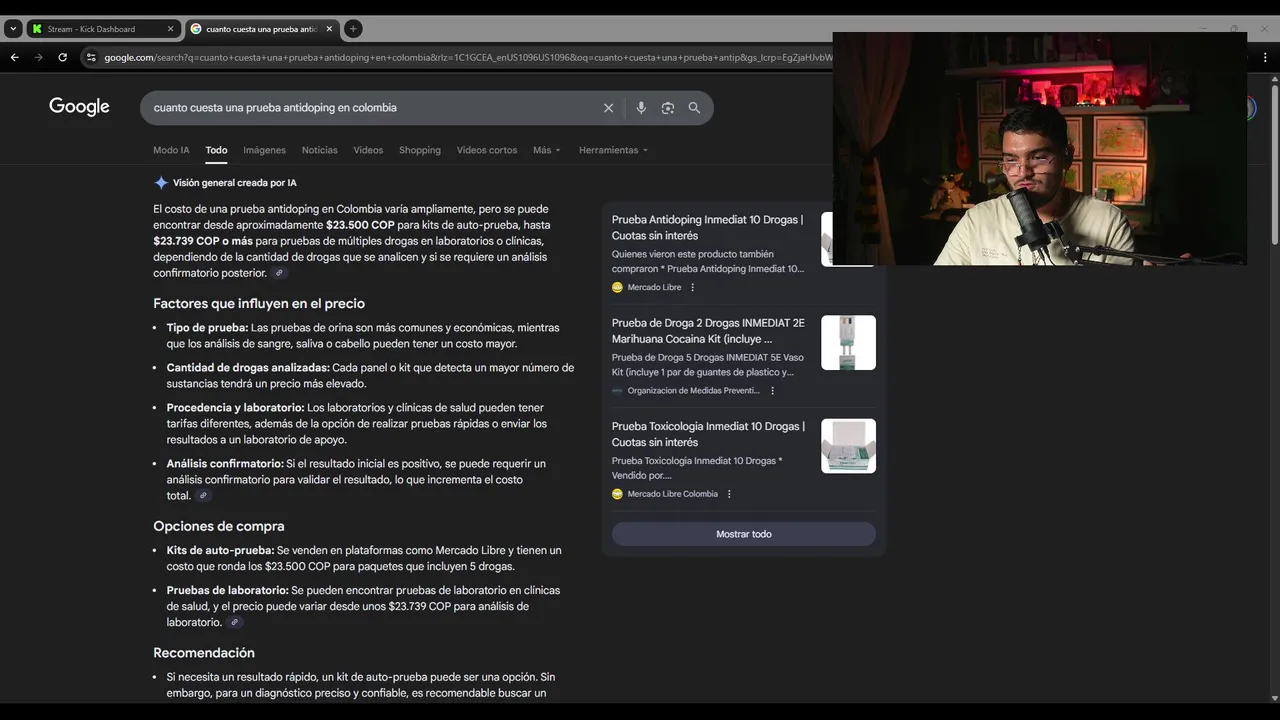The height and width of the screenshot is (720, 1280).
Task: Open Prueba Antidoping Inmediat 10 Drogas listing
Action: click(707, 227)
